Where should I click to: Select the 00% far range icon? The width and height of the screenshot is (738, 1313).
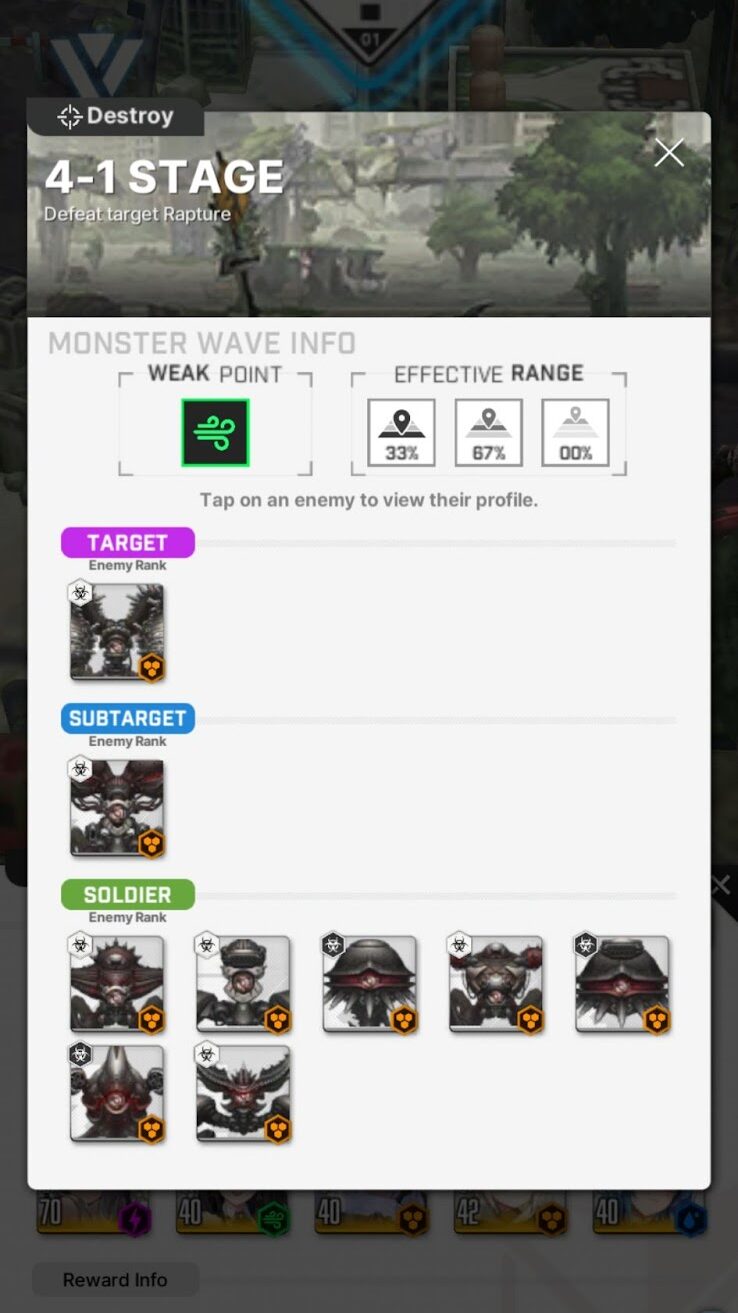pos(576,432)
